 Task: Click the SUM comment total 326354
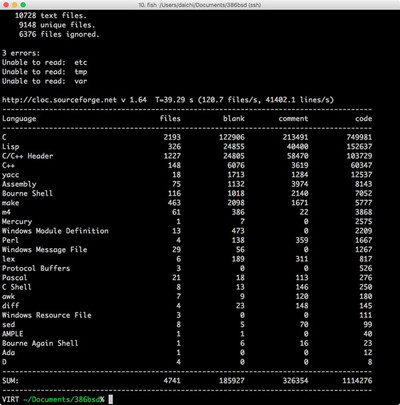point(295,380)
